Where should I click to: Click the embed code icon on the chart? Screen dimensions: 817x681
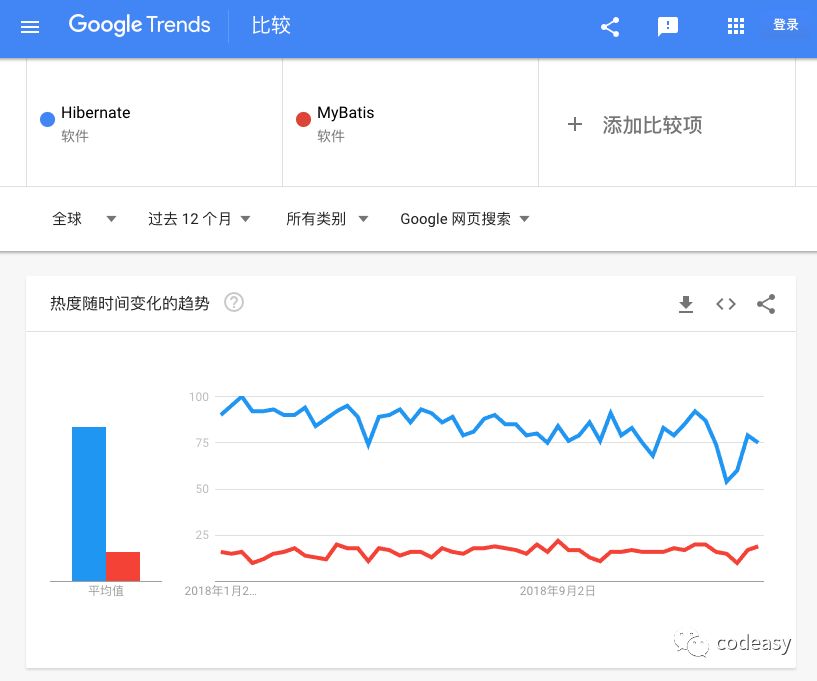725,303
